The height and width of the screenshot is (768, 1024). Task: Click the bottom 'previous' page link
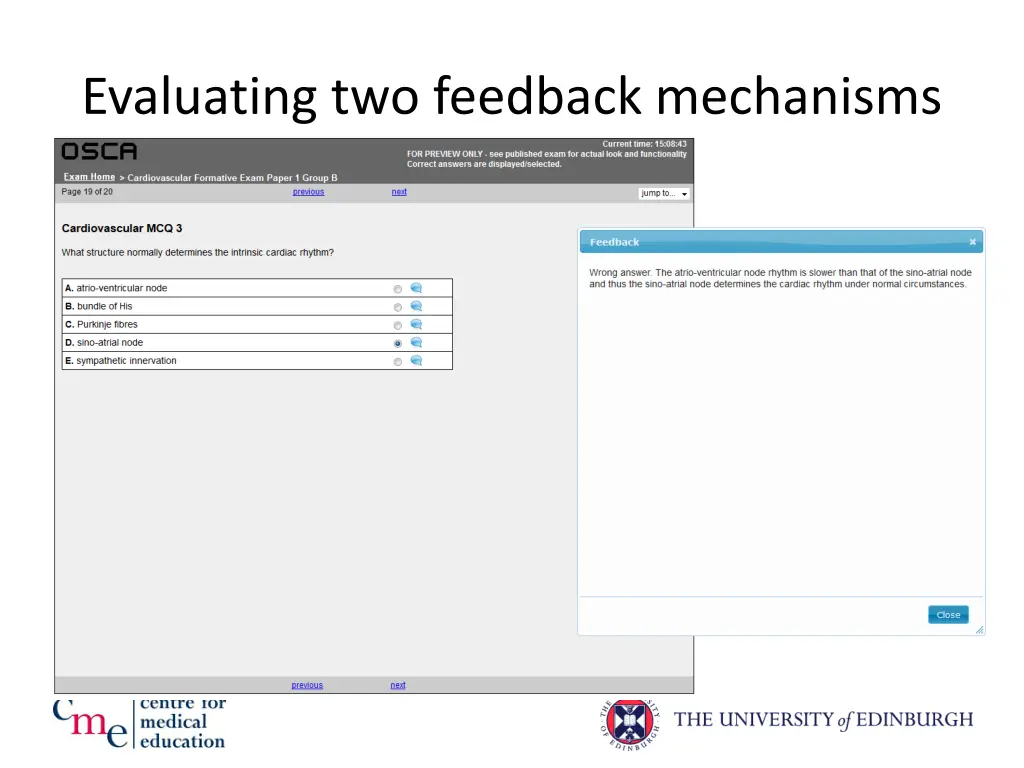[x=307, y=685]
